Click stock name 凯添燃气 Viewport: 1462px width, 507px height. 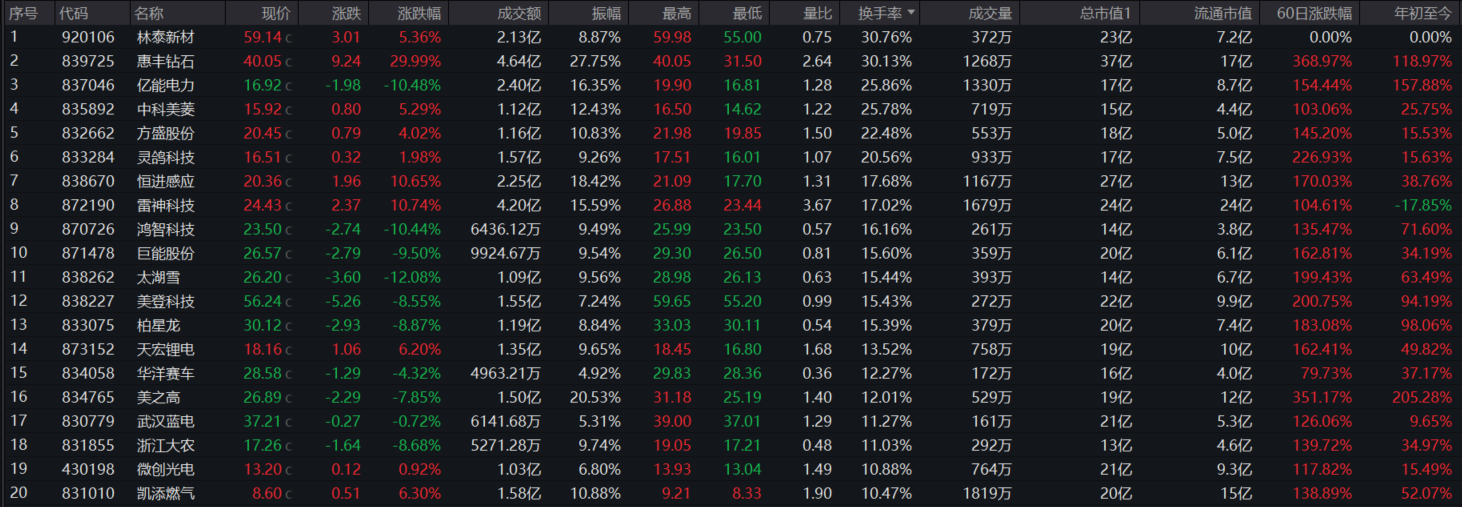coord(166,493)
